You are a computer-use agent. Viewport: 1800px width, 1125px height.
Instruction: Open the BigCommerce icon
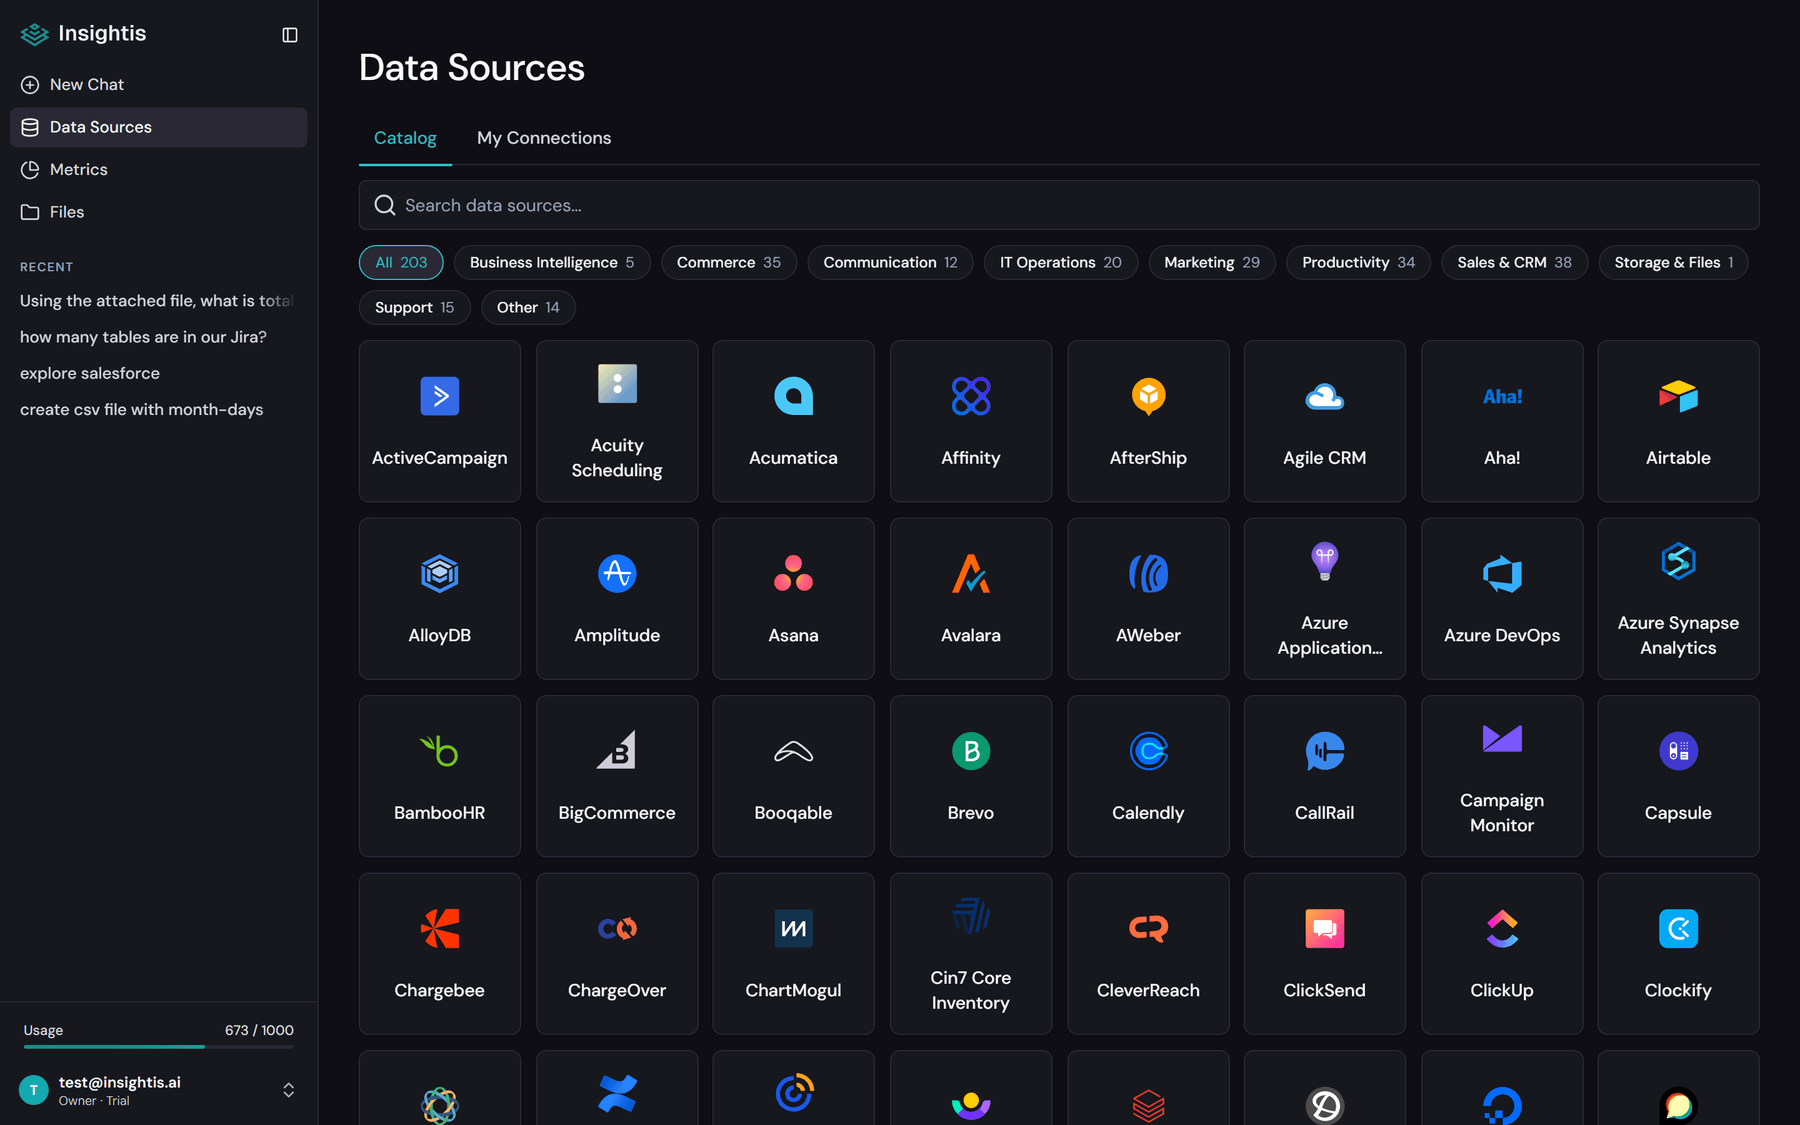click(x=617, y=751)
